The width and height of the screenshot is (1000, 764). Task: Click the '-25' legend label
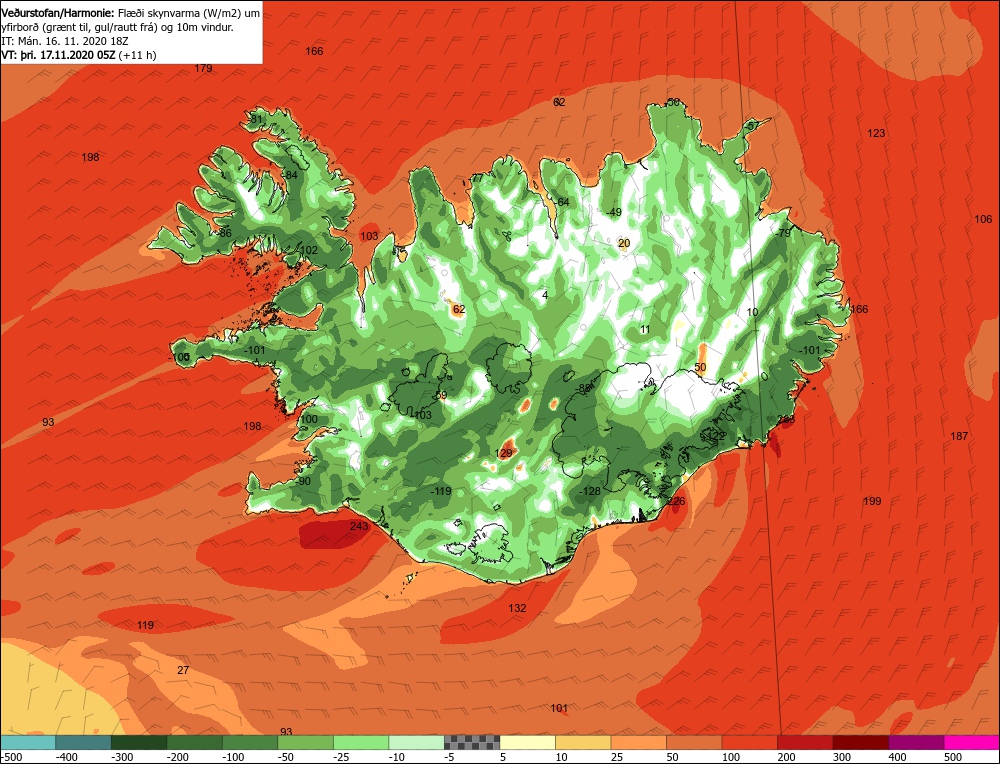(343, 757)
